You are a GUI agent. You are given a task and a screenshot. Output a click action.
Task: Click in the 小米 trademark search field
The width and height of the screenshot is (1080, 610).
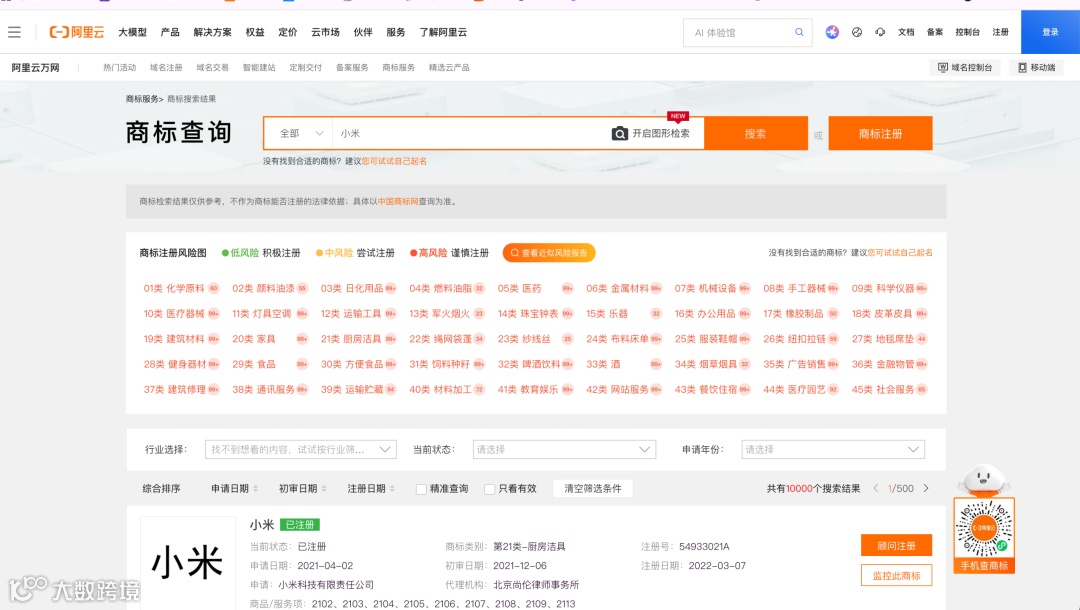[x=471, y=133]
